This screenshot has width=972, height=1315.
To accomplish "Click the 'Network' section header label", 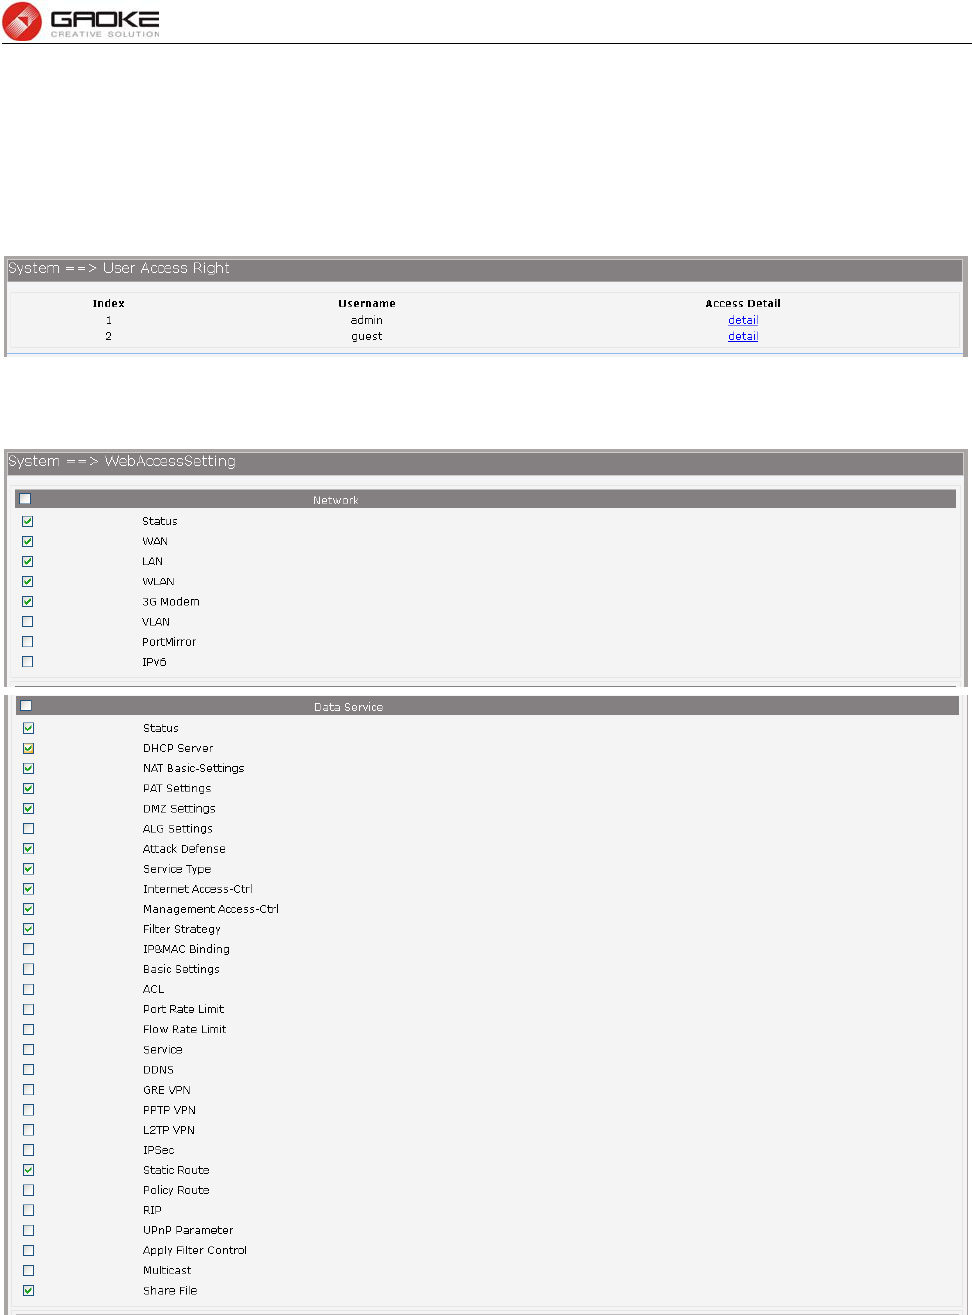I will [336, 500].
